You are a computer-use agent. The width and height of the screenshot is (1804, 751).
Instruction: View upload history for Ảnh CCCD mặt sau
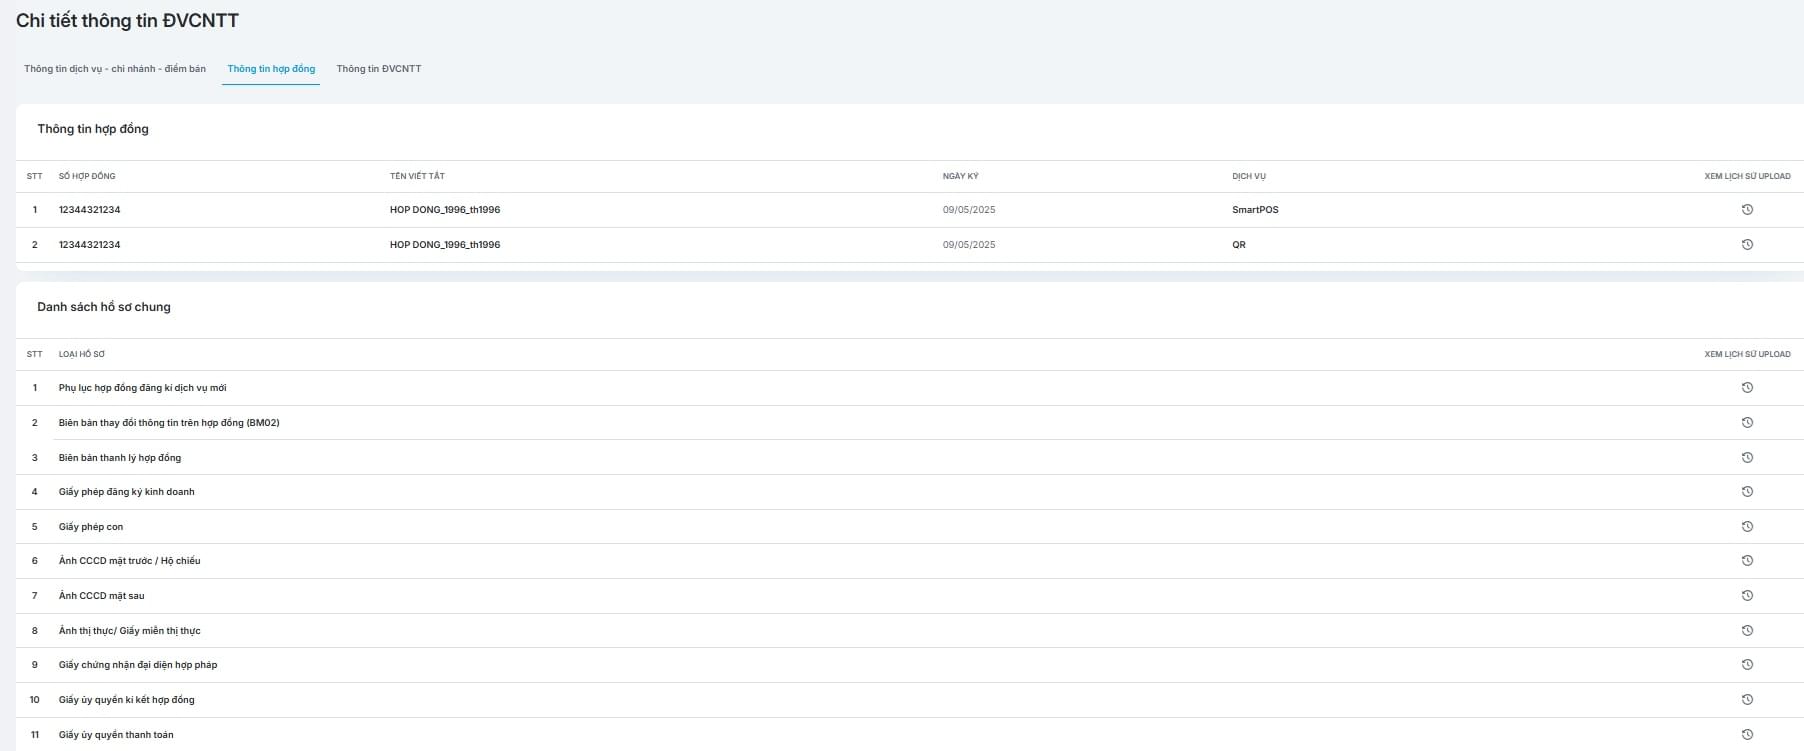[1747, 596]
